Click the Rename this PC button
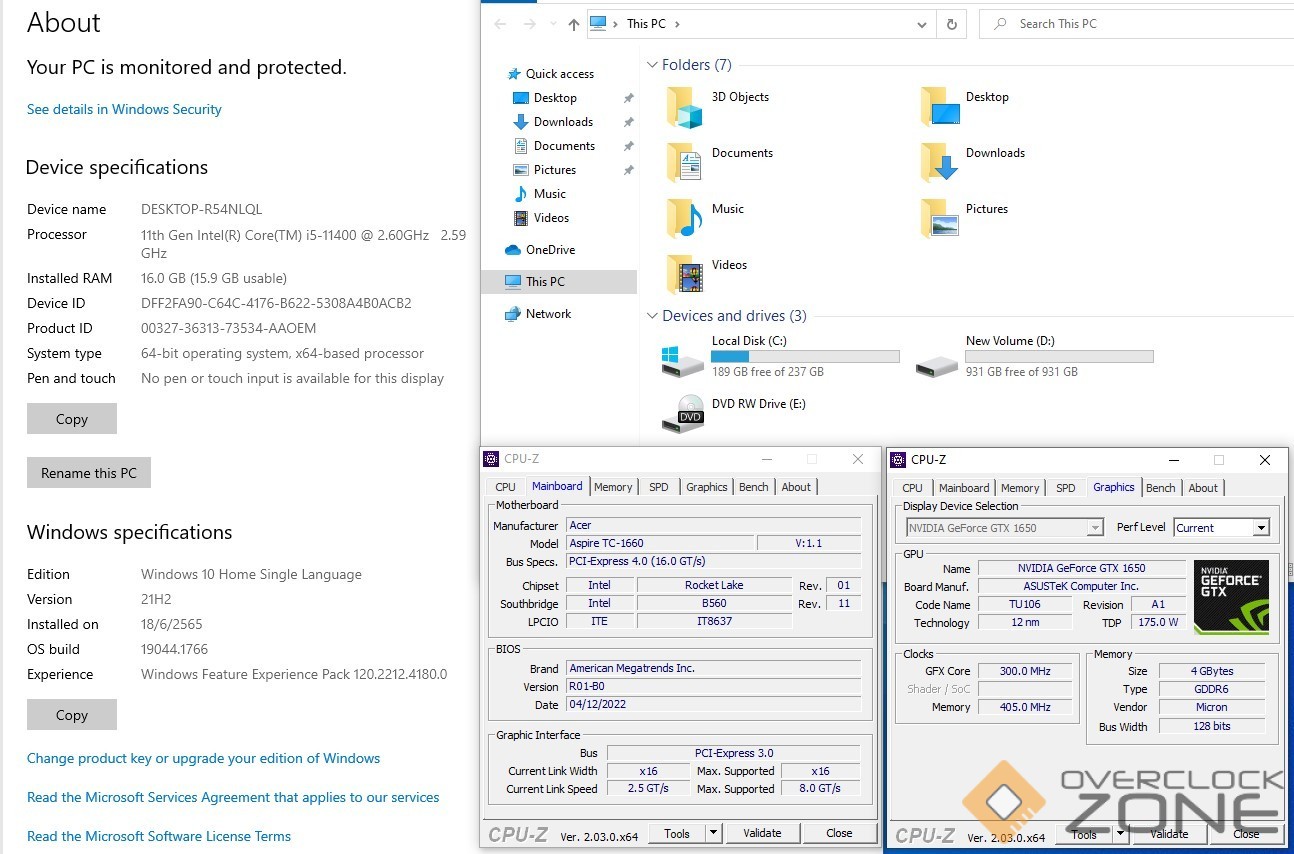 (x=88, y=473)
